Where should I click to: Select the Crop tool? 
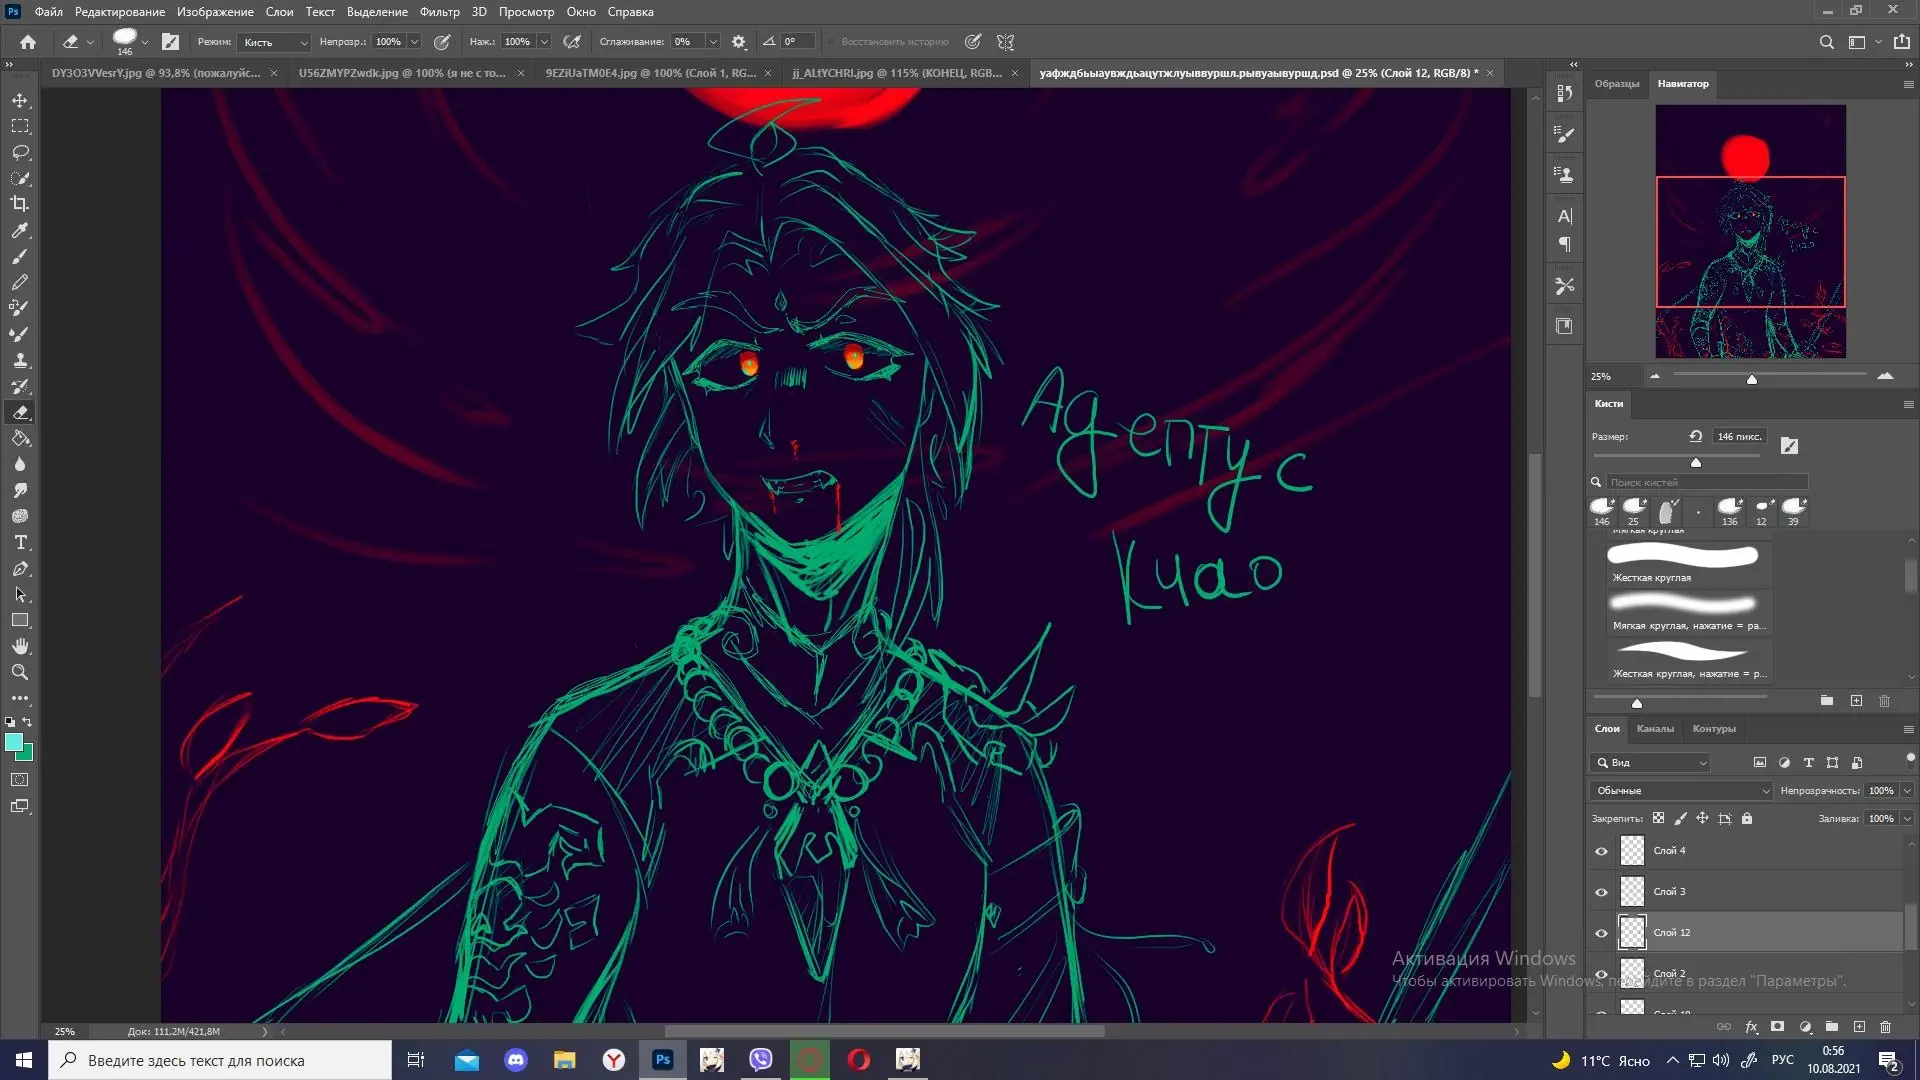tap(20, 204)
